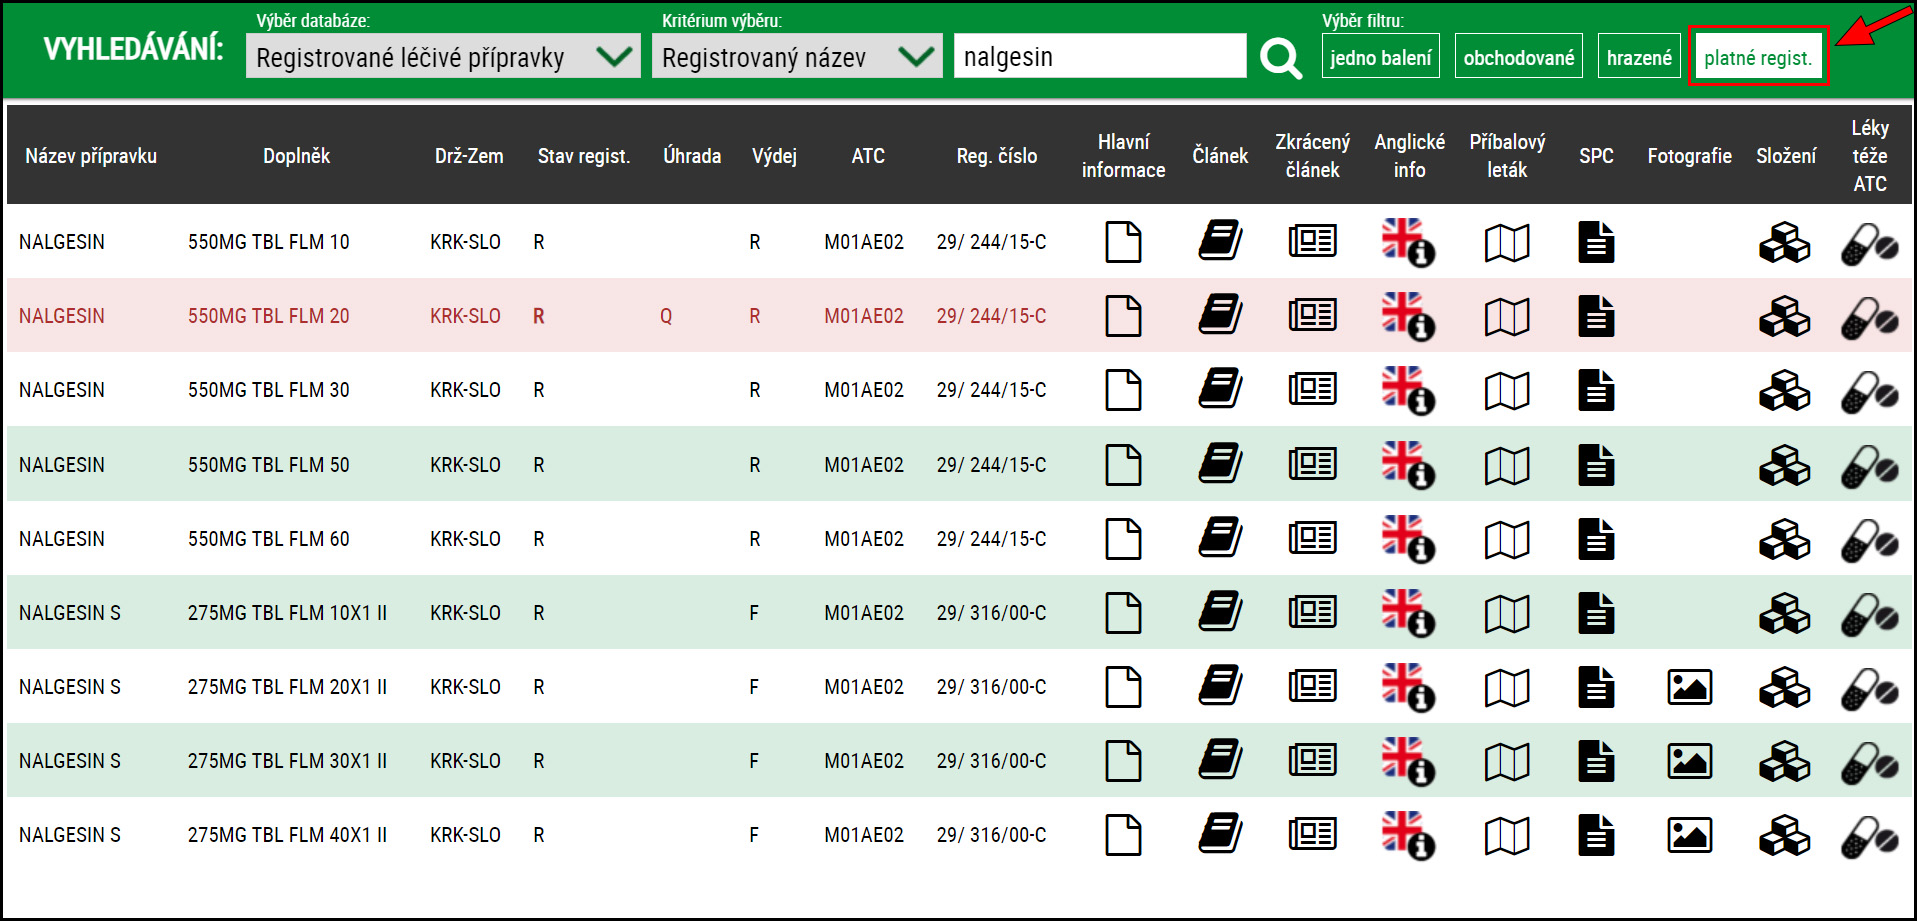Click '275MG TBL FLM 10X1 II' cell
The height and width of the screenshot is (921, 1917).
pos(288,613)
